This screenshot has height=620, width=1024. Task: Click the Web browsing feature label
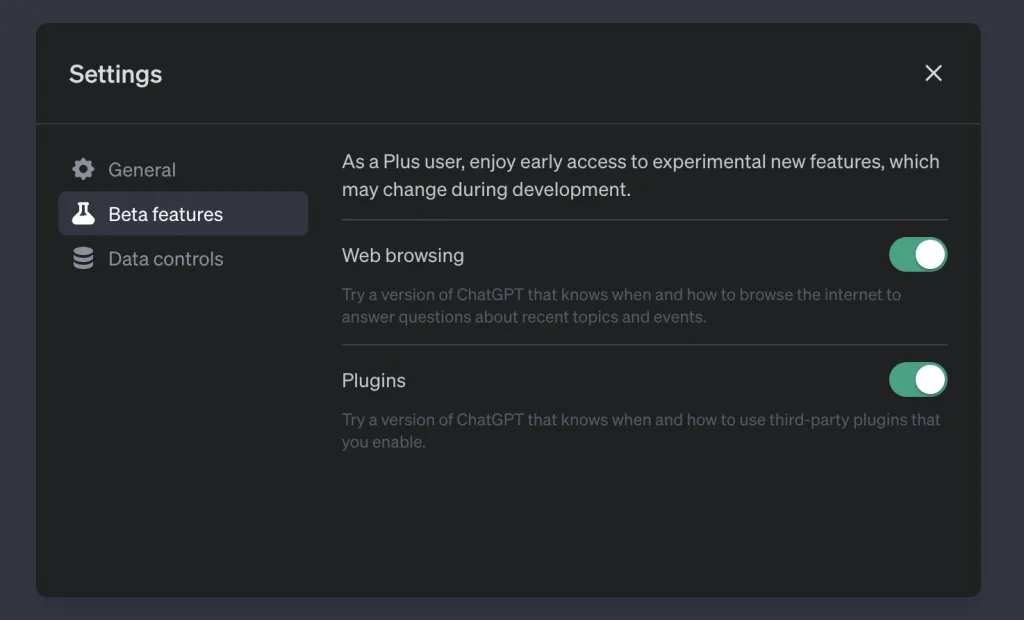pos(403,255)
